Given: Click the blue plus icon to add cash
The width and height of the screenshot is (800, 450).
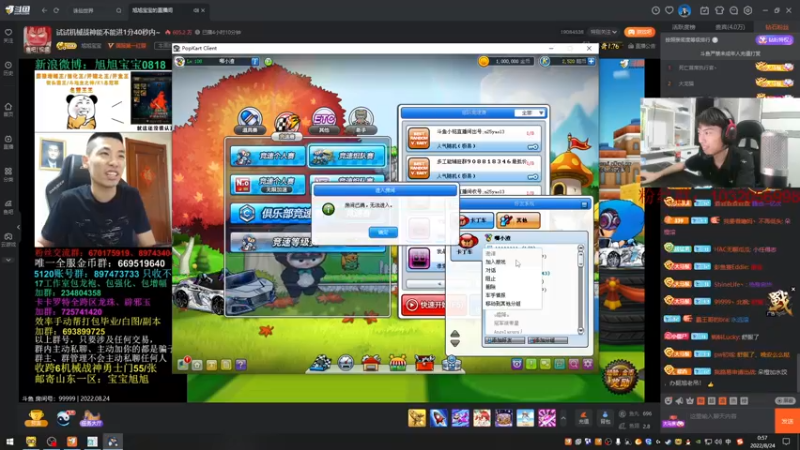Looking at the screenshot, I should (x=591, y=61).
